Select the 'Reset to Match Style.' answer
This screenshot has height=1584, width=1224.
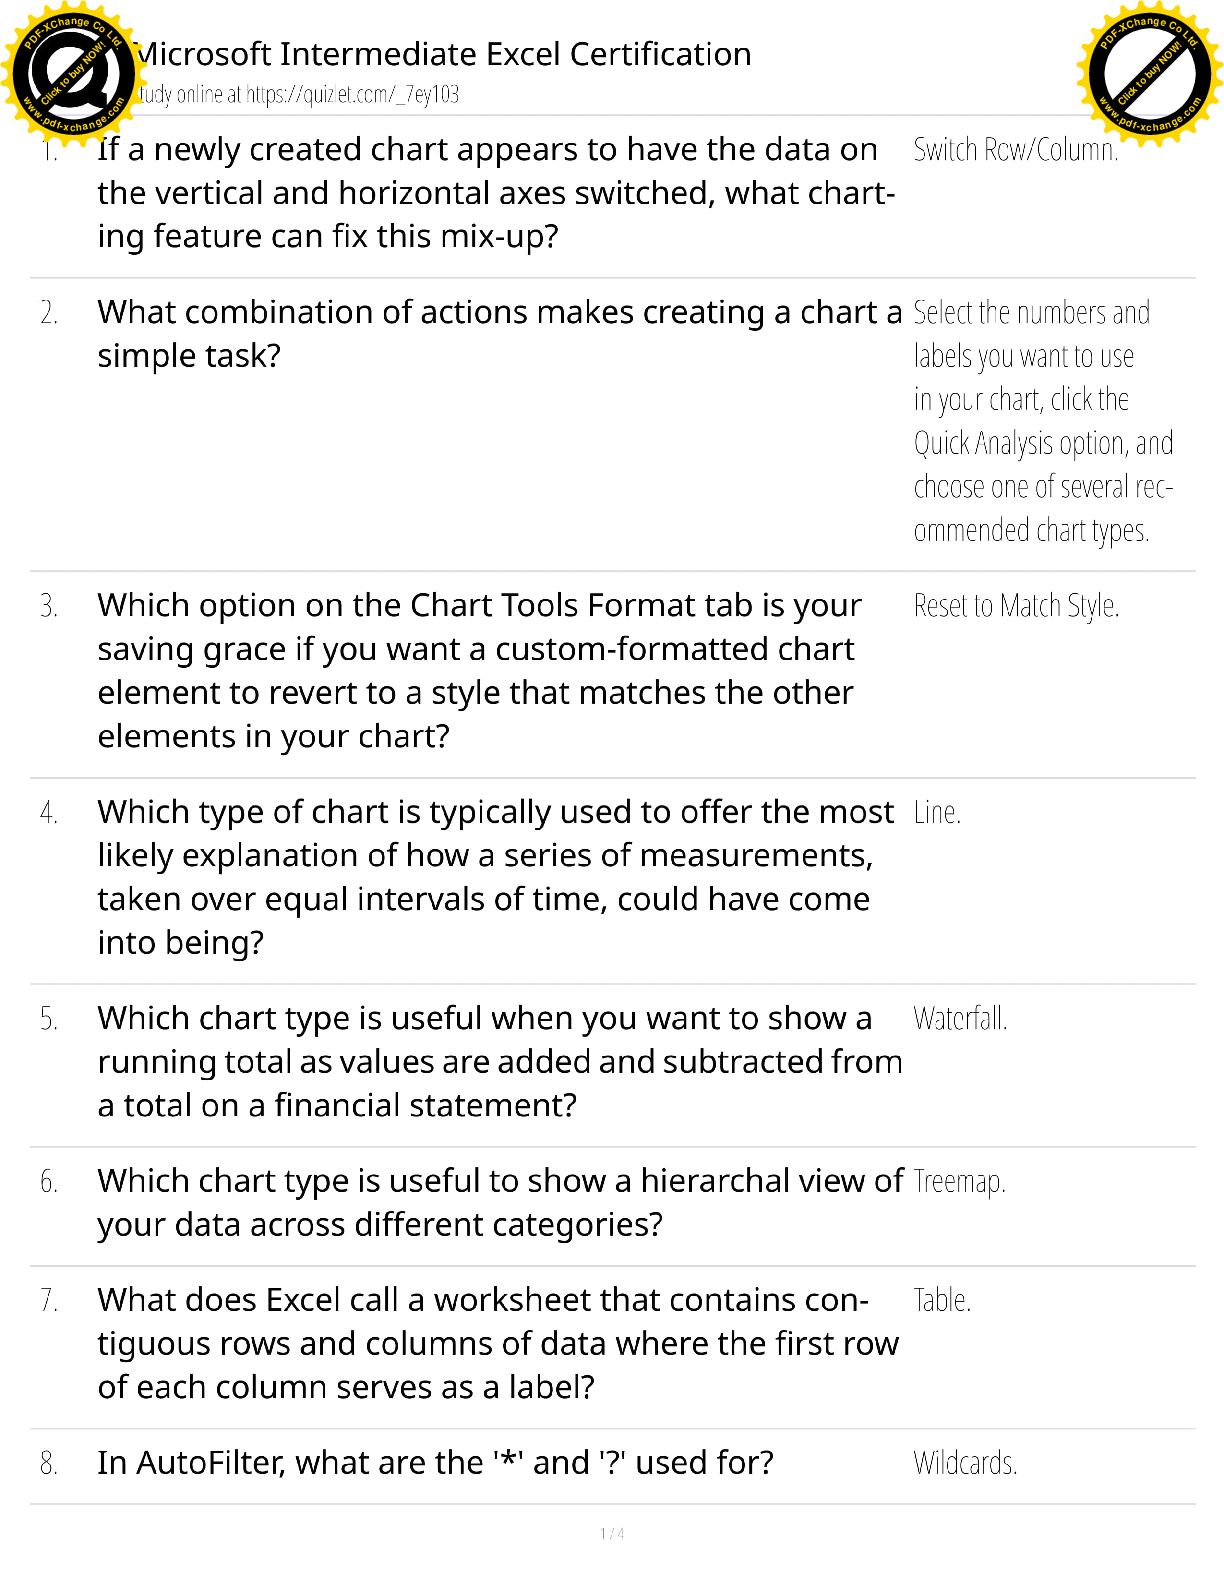tap(1016, 606)
